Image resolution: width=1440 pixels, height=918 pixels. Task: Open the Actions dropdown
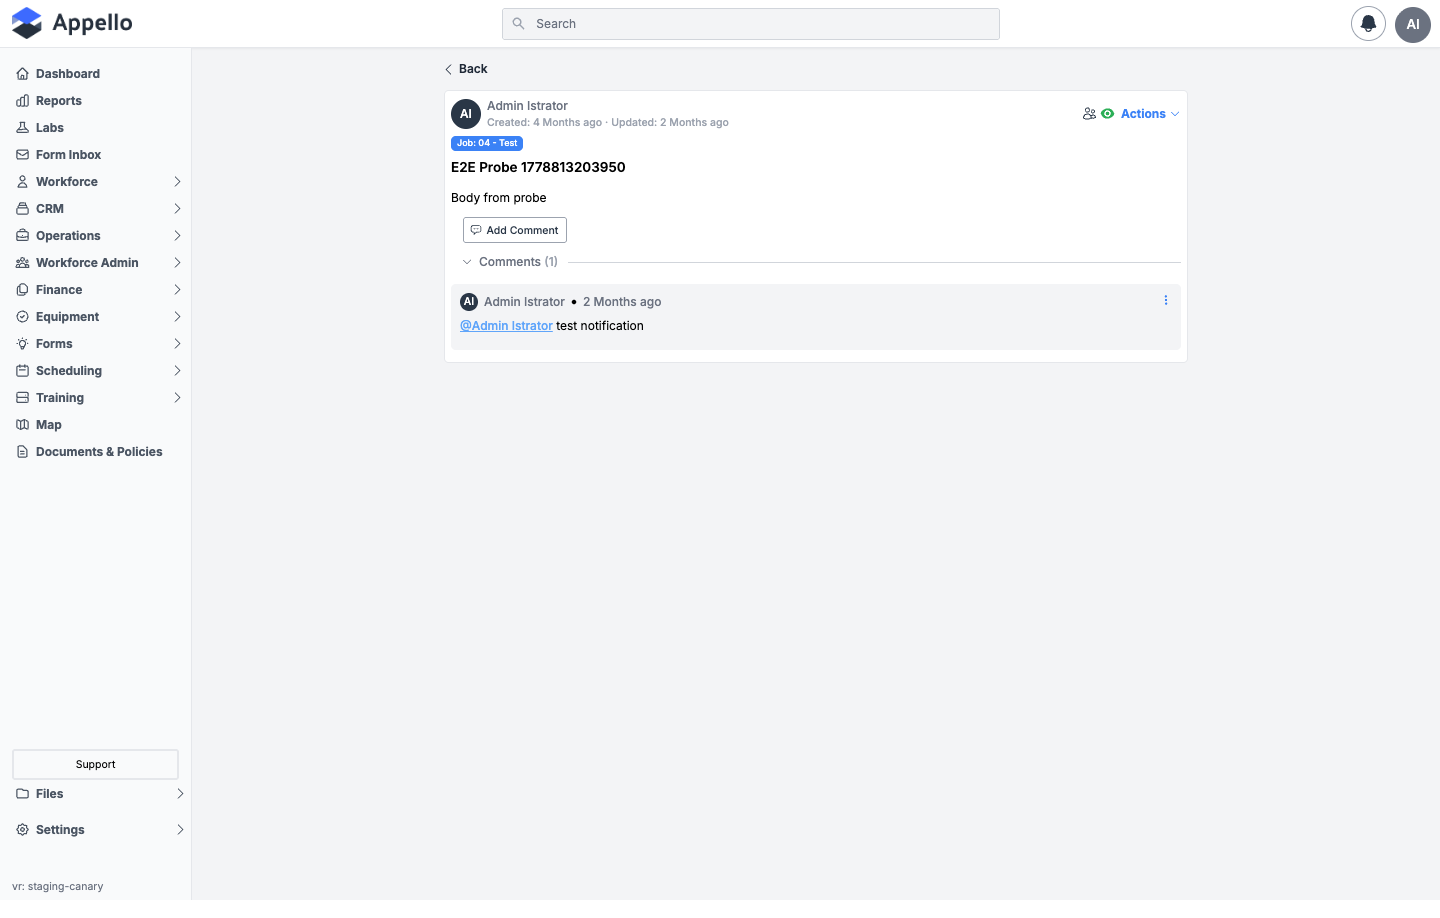pos(1150,114)
